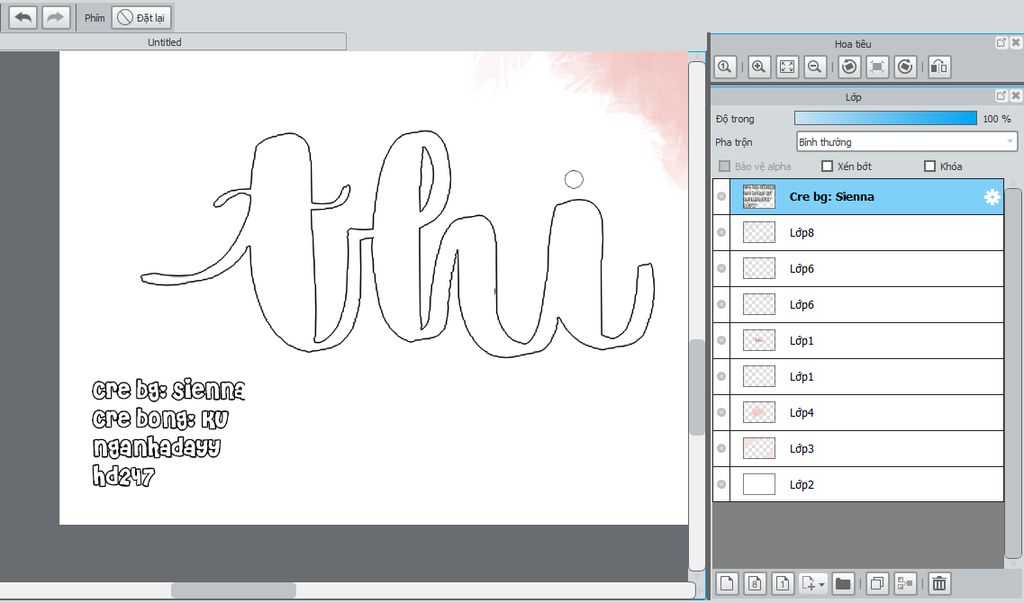Screen dimensions: 1024x603
Task: Add a new color layer
Action: point(727,583)
